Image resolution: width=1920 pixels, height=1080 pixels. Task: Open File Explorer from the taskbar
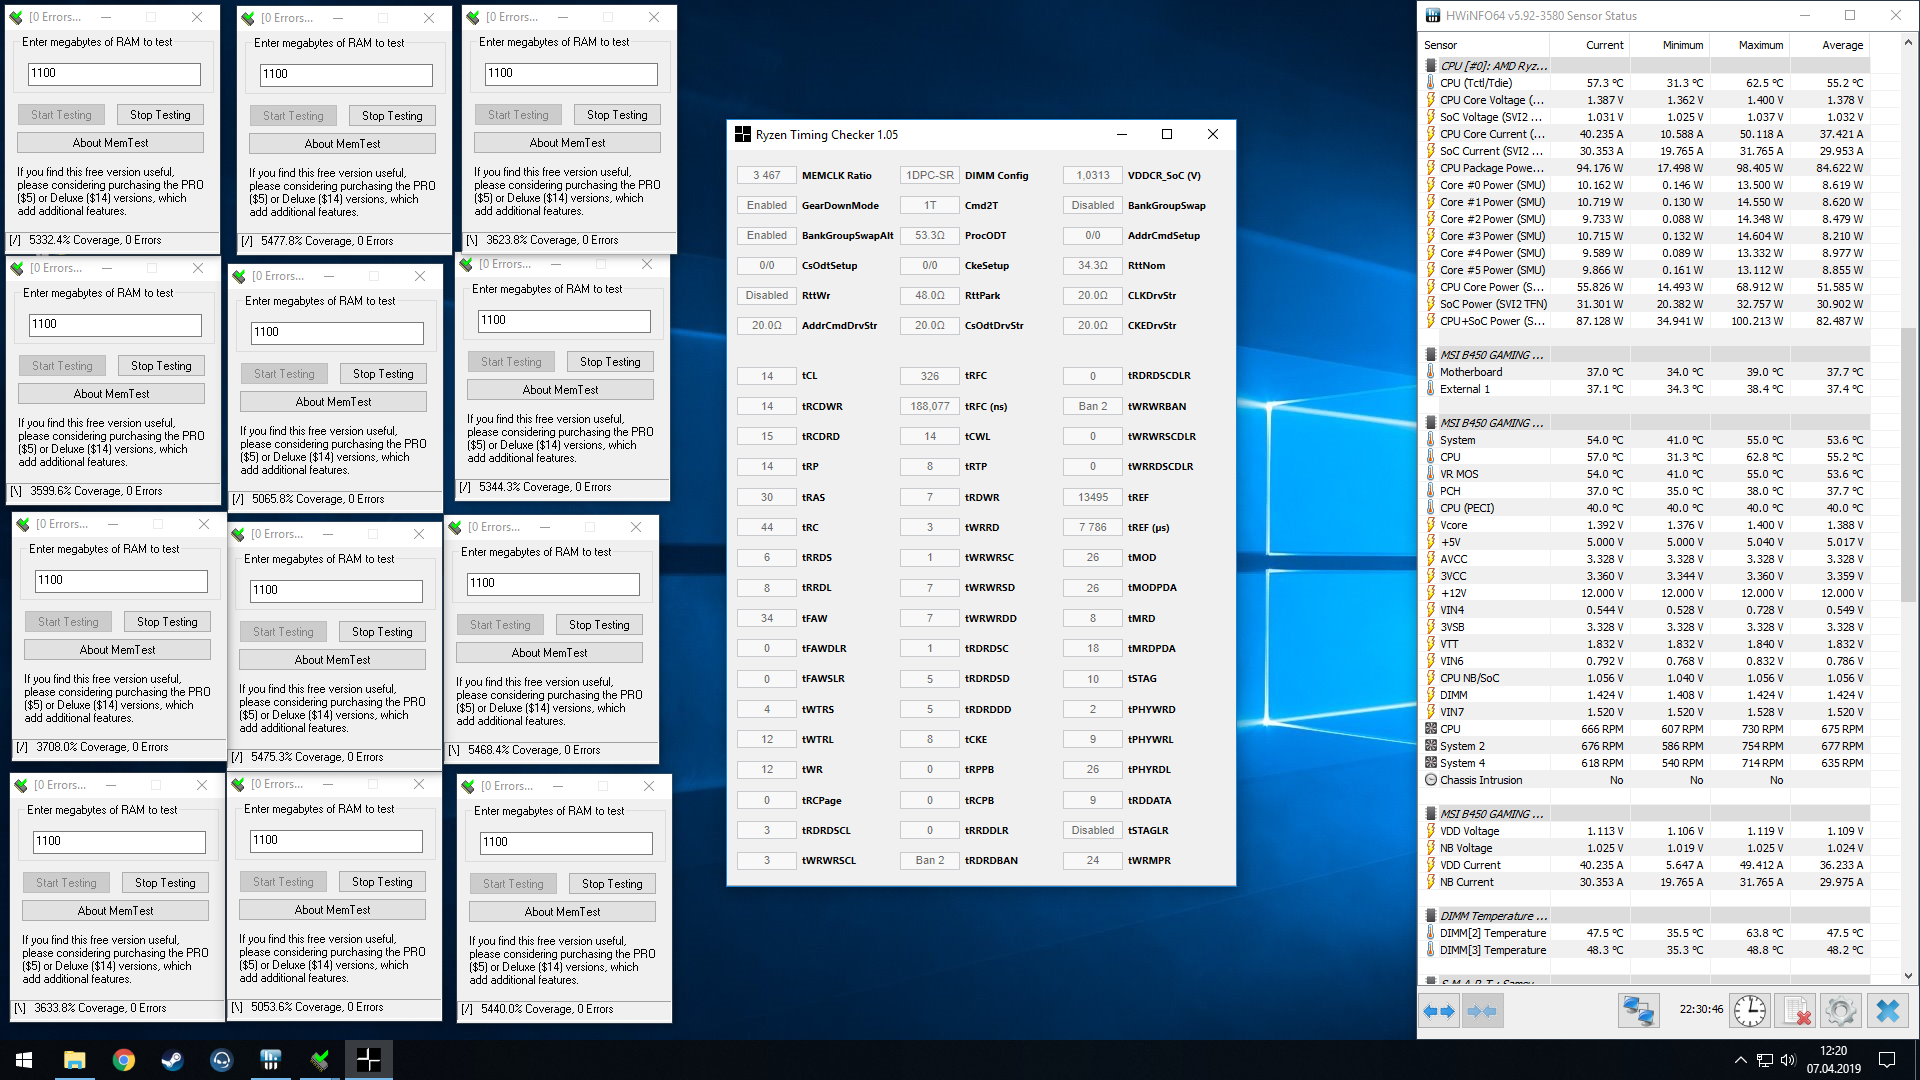[74, 1060]
